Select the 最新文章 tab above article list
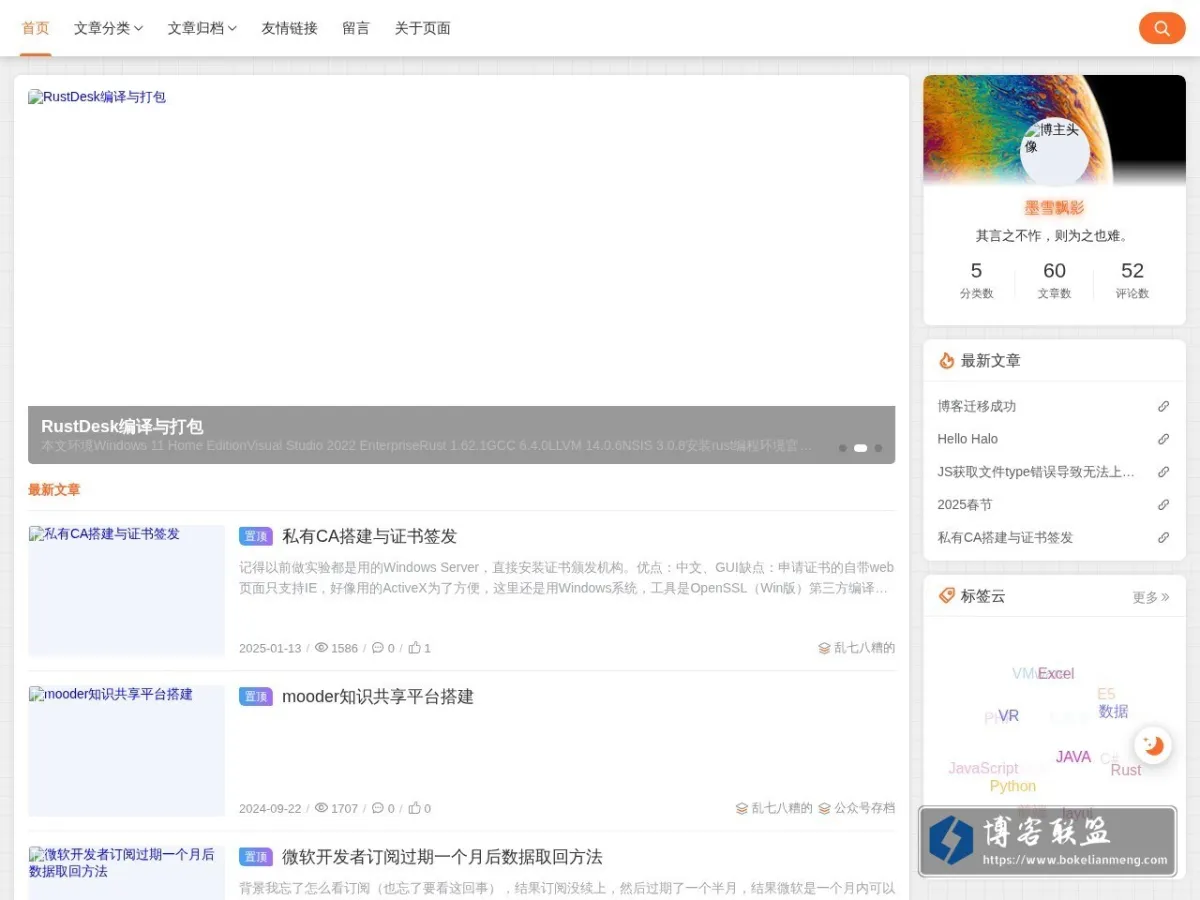Viewport: 1200px width, 900px height. tap(54, 490)
